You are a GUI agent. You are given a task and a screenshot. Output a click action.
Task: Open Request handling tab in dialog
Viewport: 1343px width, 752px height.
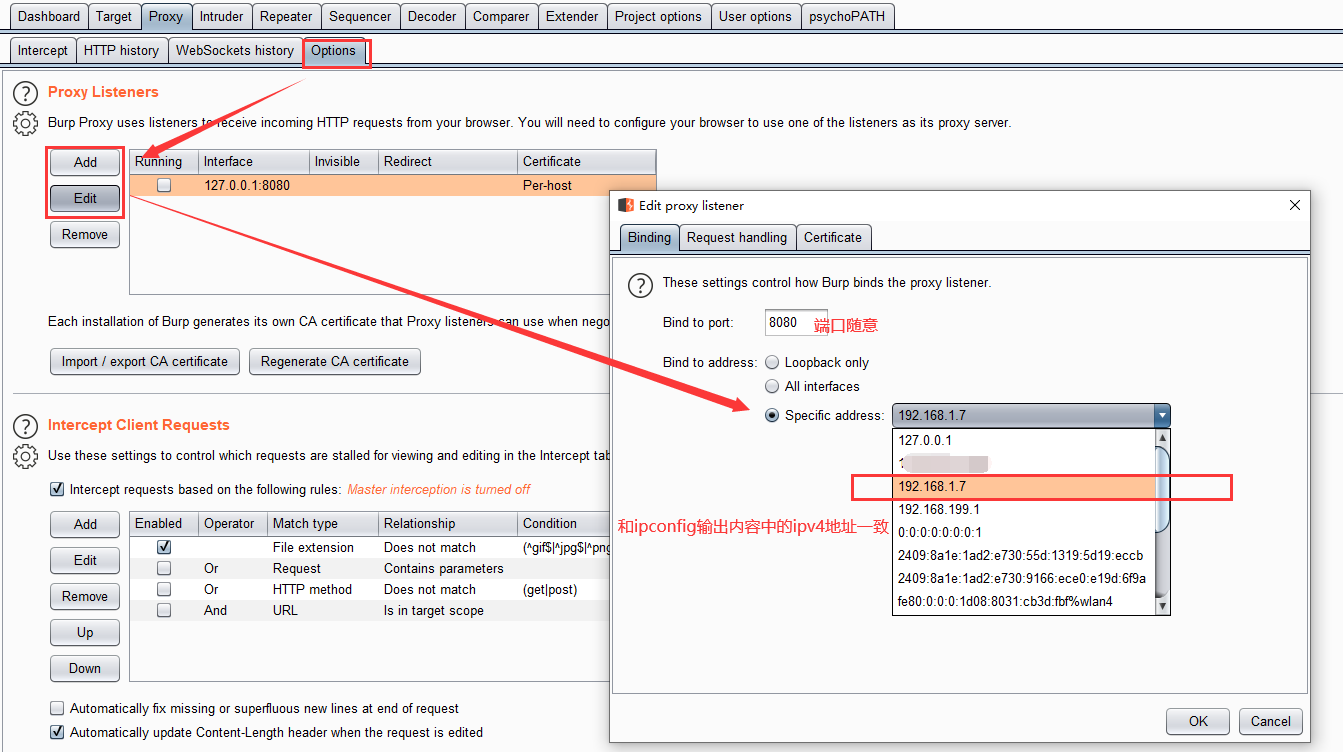coord(737,237)
